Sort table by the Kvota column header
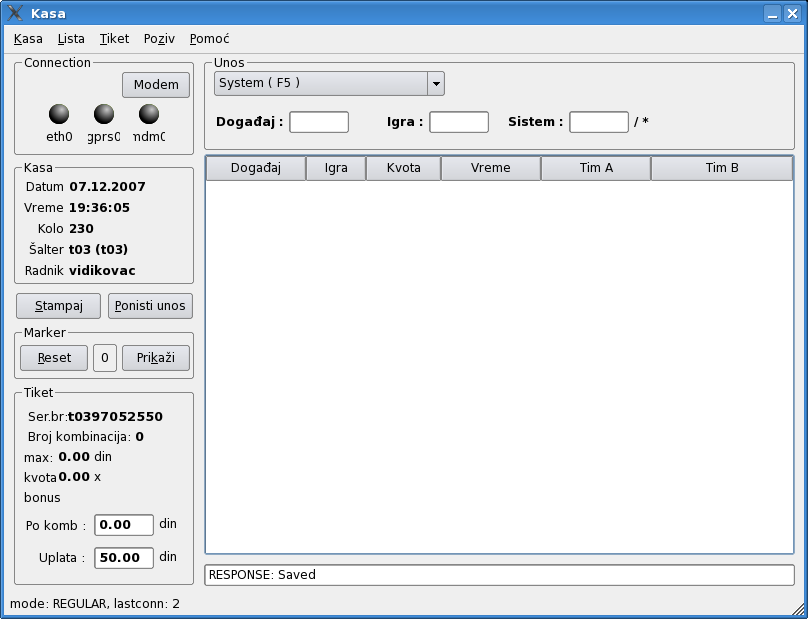Screen dimensions: 808x619 coord(403,168)
